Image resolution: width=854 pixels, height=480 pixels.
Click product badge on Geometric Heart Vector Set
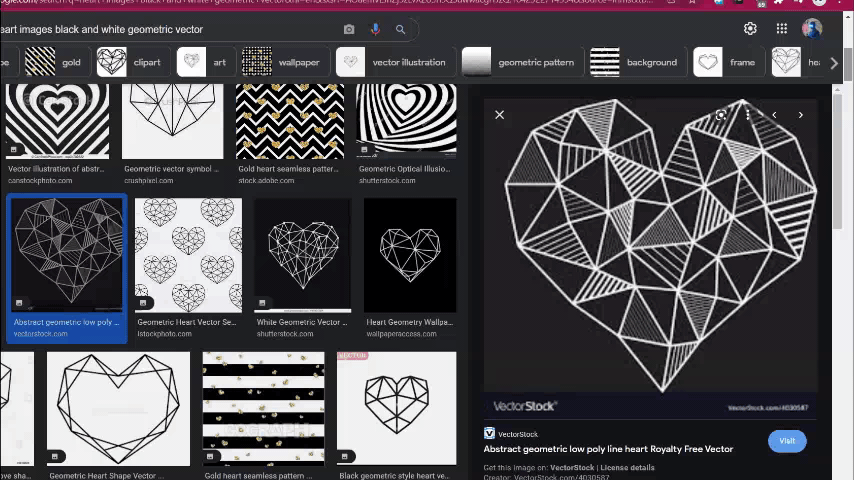pos(143,303)
